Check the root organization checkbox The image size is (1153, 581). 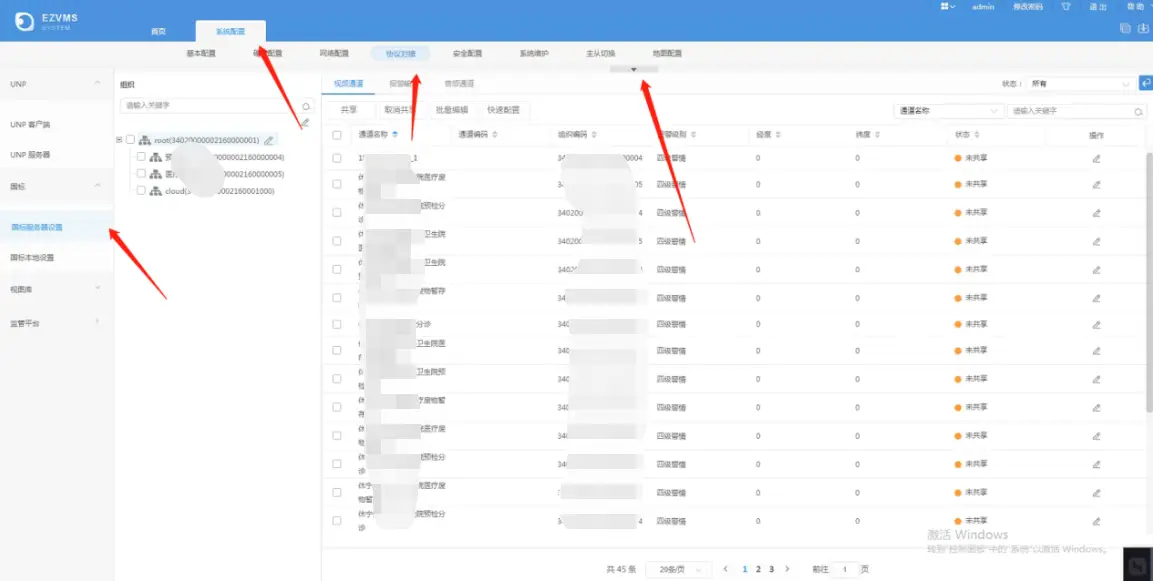(130, 140)
